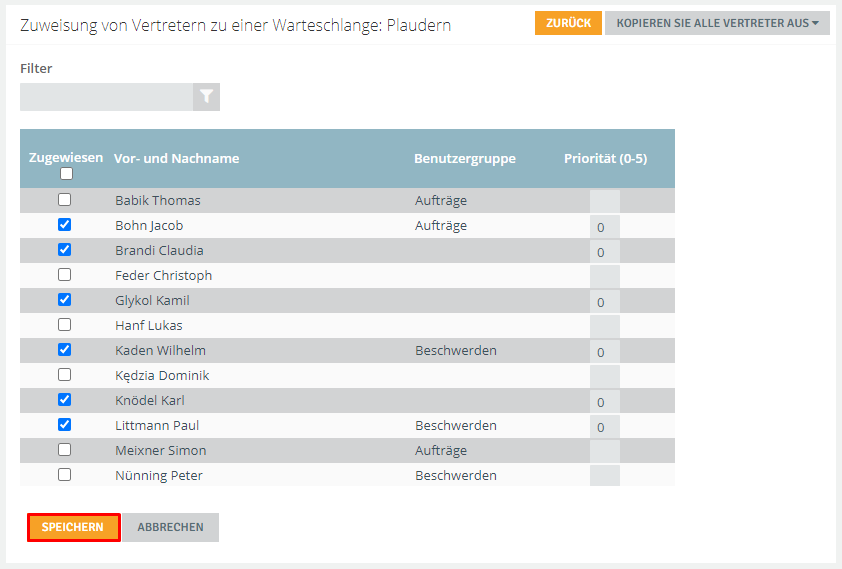
Task: Click Aufträge in the Meixner Simon row
Action: point(441,451)
